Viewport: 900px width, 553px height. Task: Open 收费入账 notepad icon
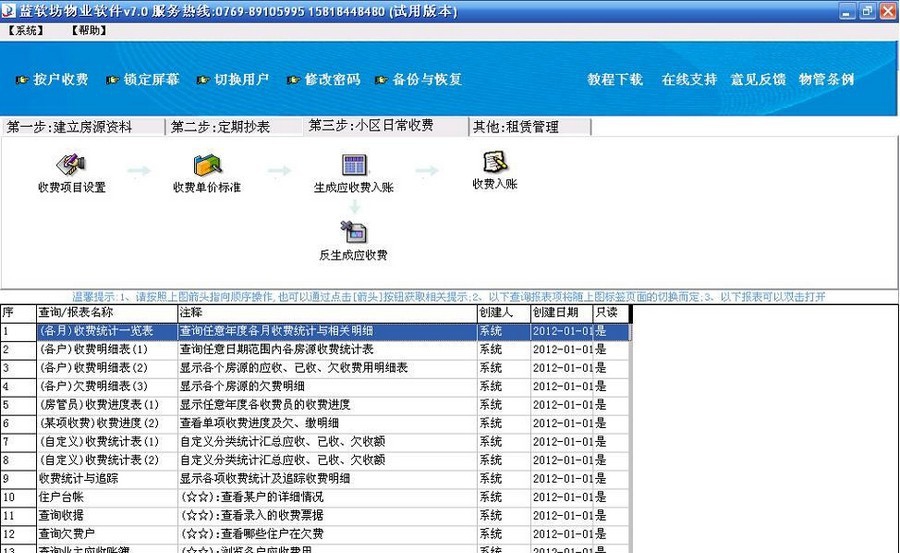[x=495, y=162]
